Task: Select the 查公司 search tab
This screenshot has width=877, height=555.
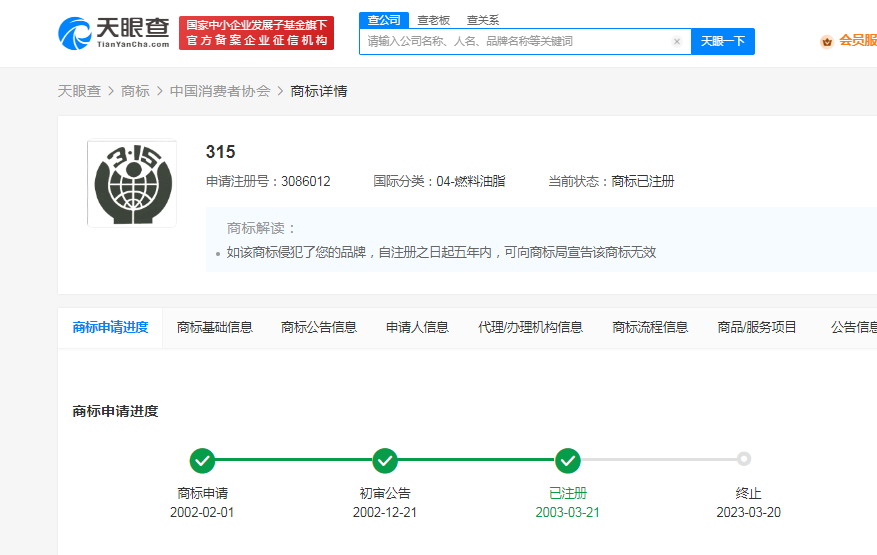Action: coord(384,20)
